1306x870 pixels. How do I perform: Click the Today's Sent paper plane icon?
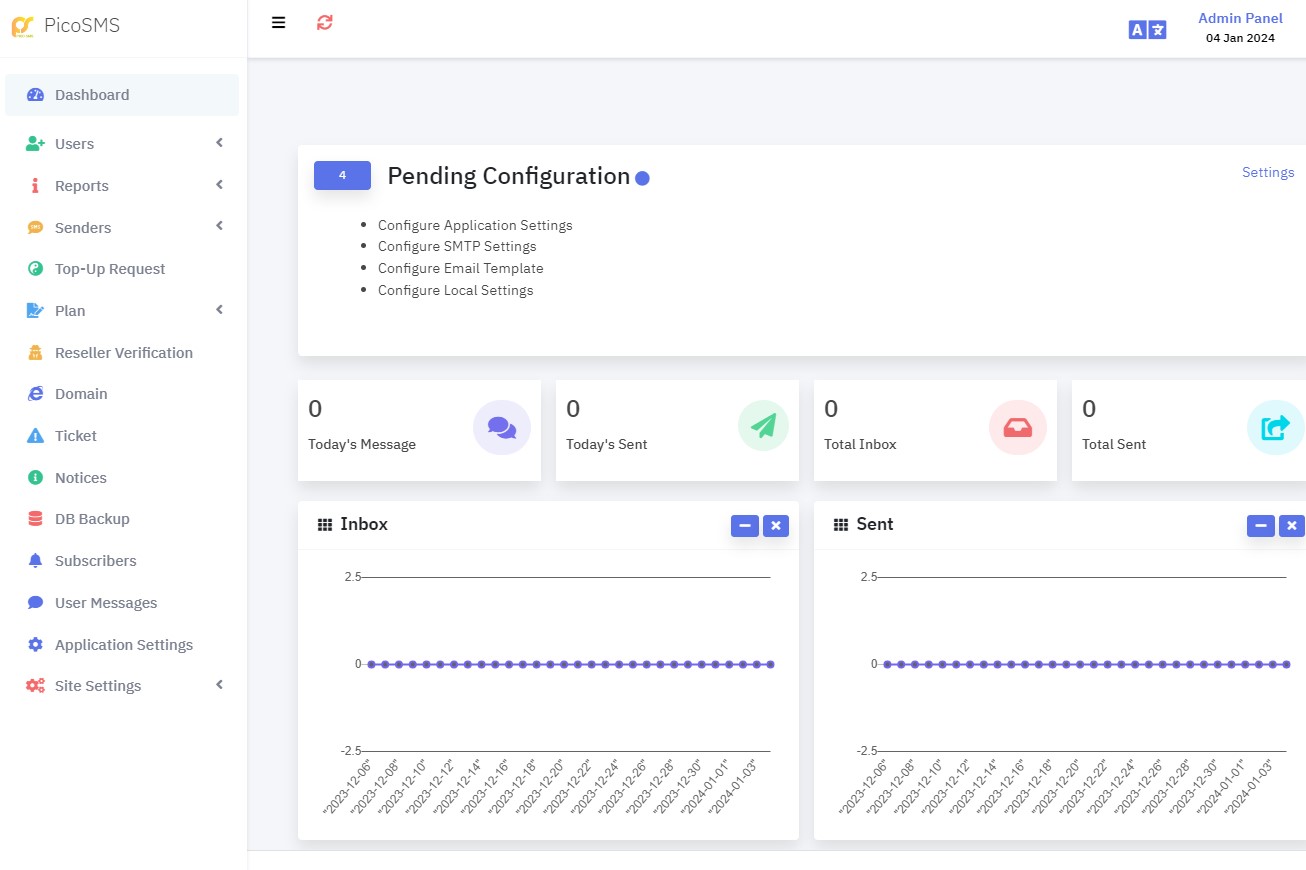763,426
